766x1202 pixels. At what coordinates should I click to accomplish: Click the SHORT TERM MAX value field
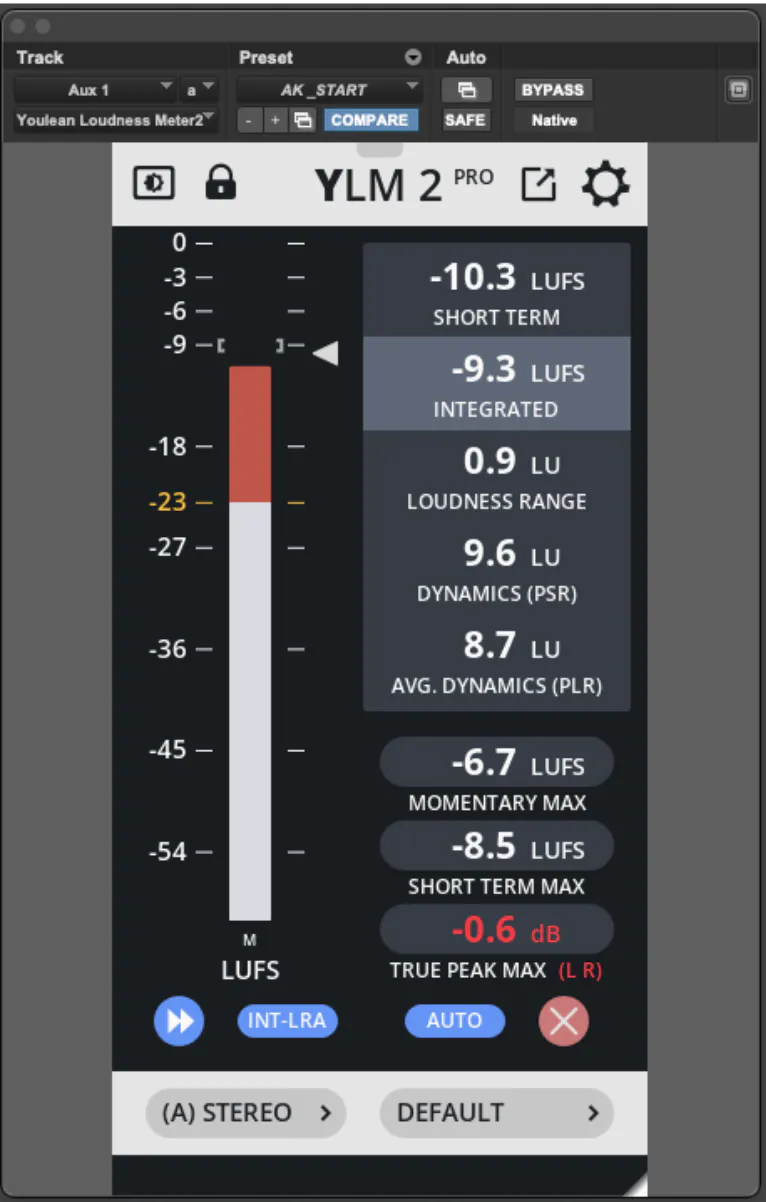(x=497, y=847)
